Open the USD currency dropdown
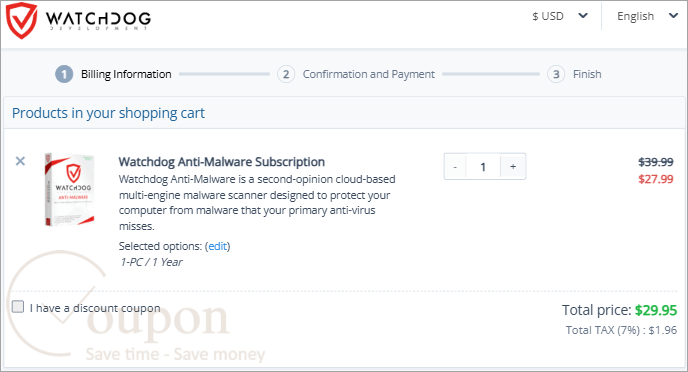 [559, 16]
